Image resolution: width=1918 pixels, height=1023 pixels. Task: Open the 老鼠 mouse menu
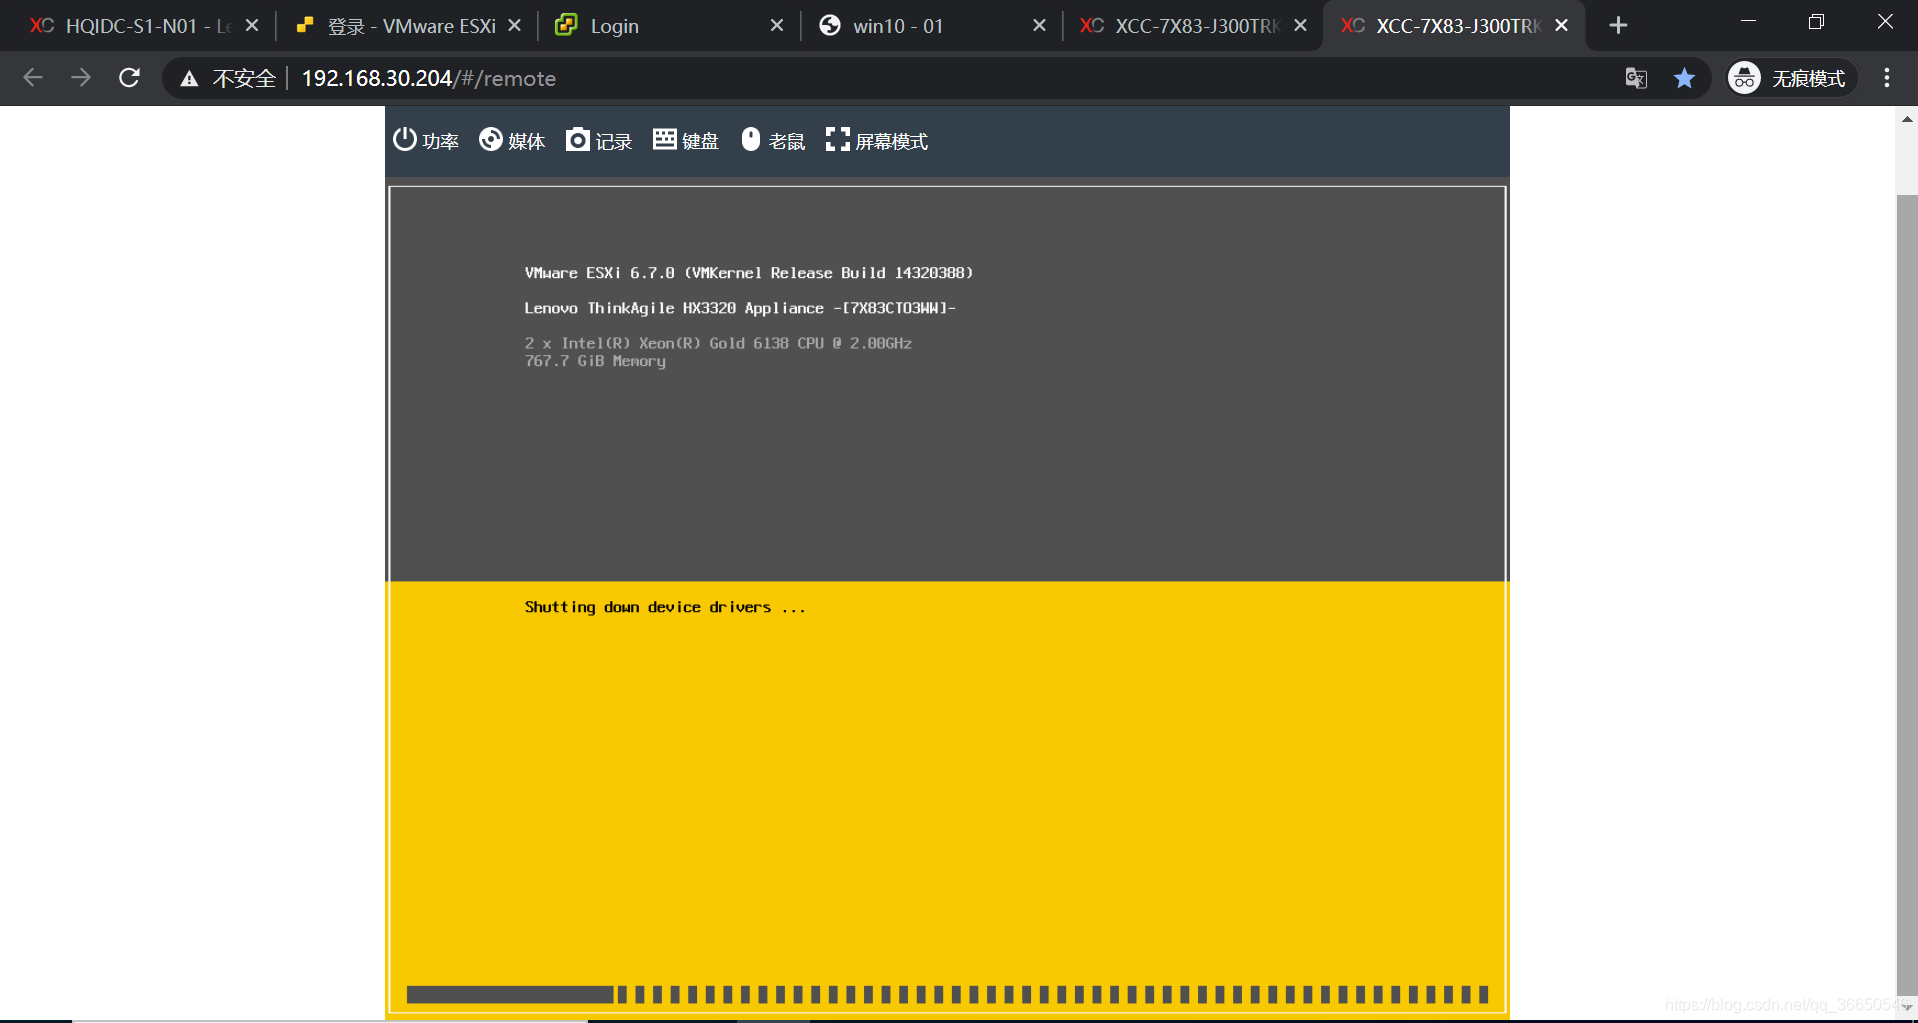point(773,141)
